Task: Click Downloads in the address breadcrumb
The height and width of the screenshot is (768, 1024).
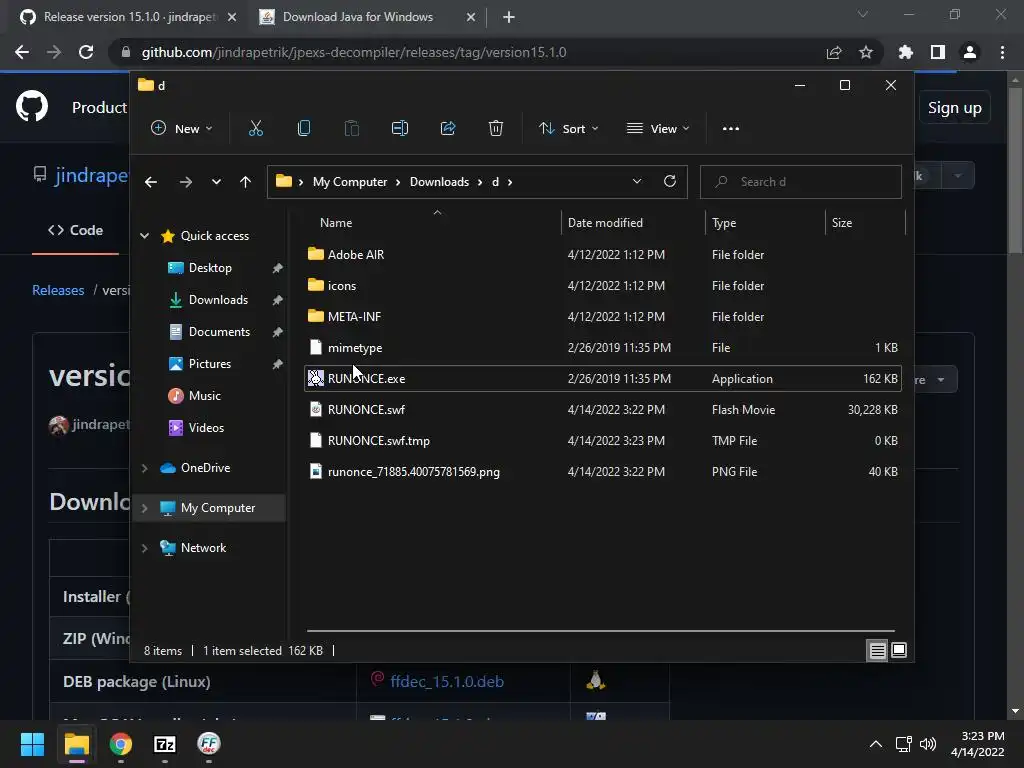Action: tap(440, 182)
